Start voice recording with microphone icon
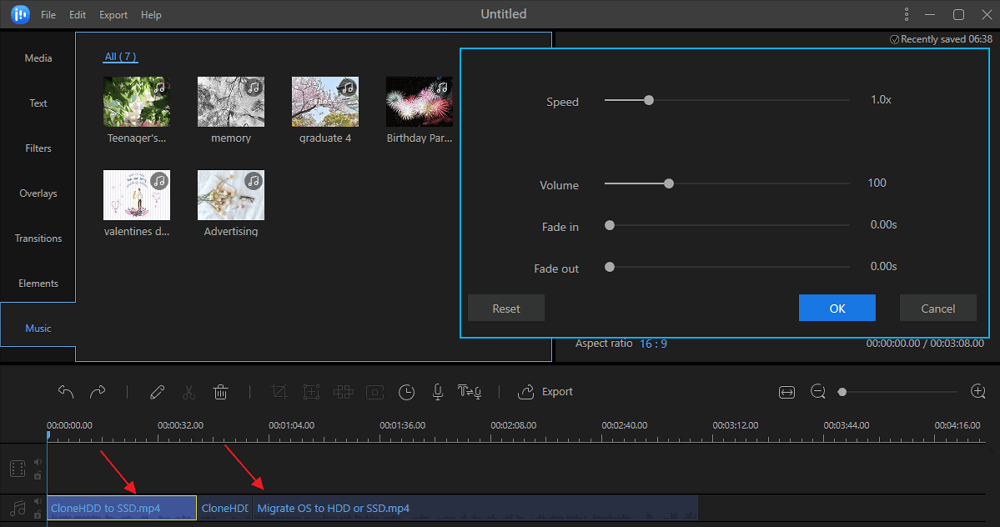The width and height of the screenshot is (1000, 527). coord(437,392)
